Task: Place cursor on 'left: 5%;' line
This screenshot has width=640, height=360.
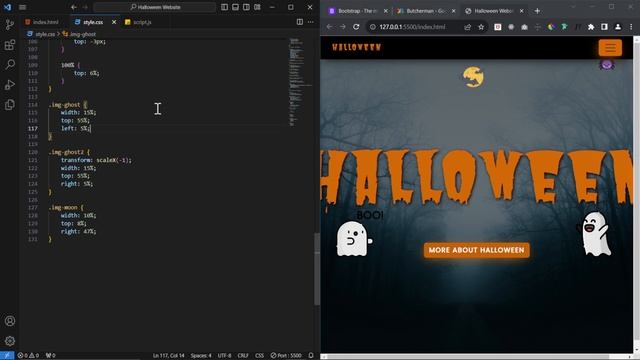Action: click(x=76, y=128)
